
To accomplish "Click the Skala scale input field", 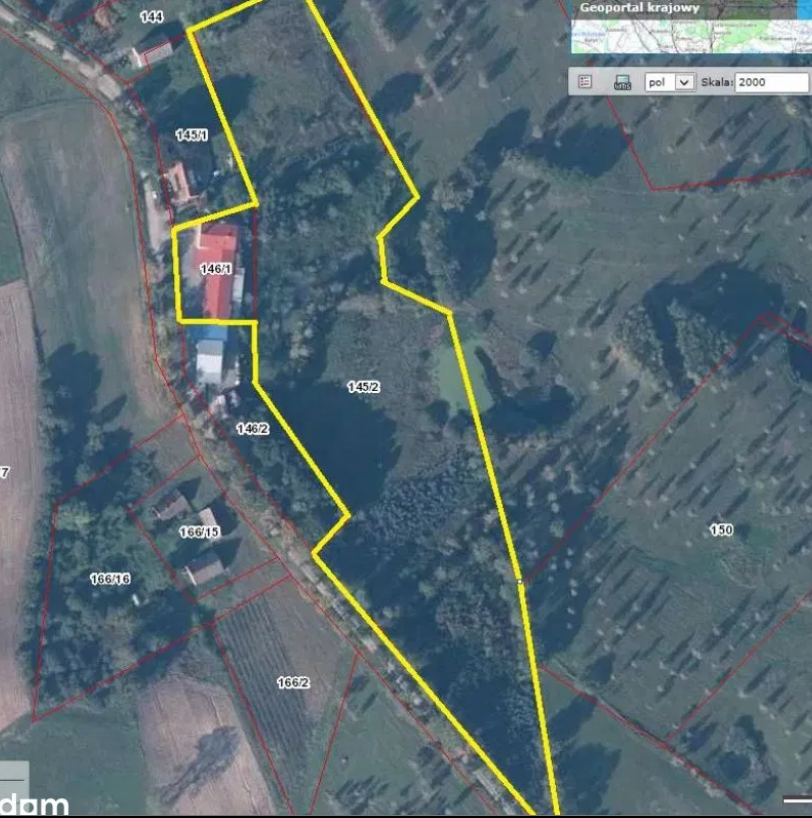I will coord(772,82).
